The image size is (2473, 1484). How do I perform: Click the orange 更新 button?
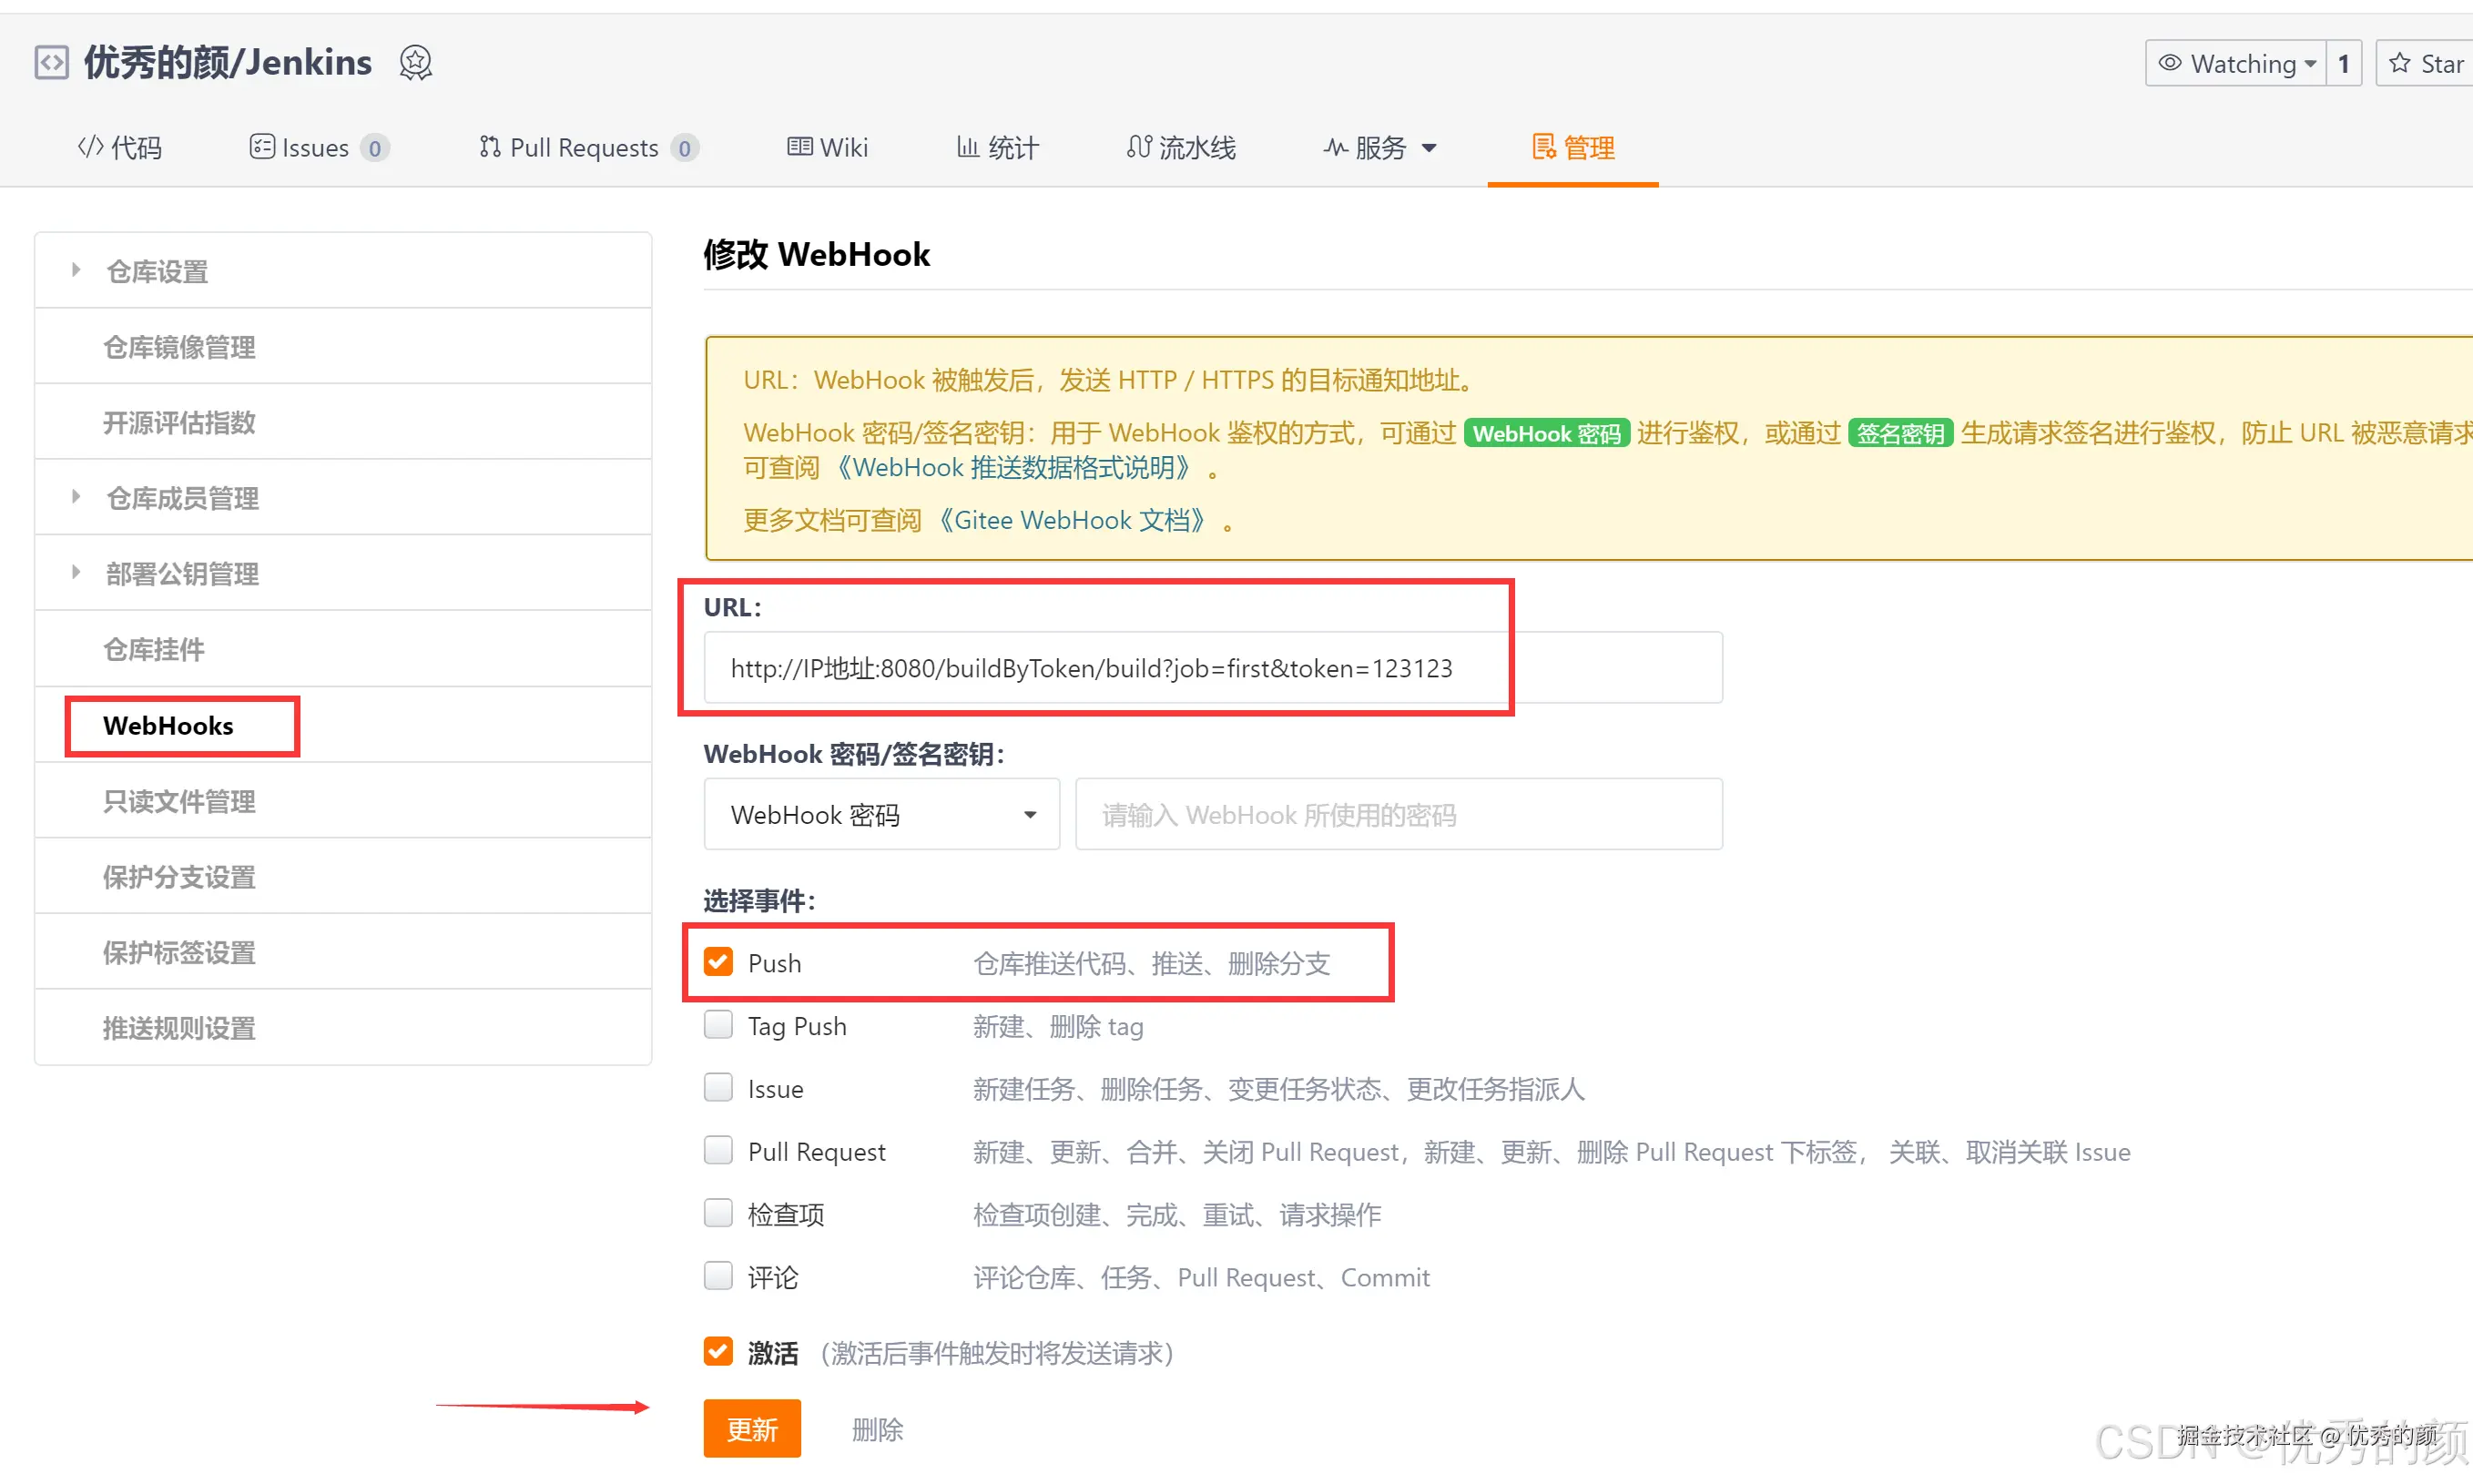[751, 1428]
